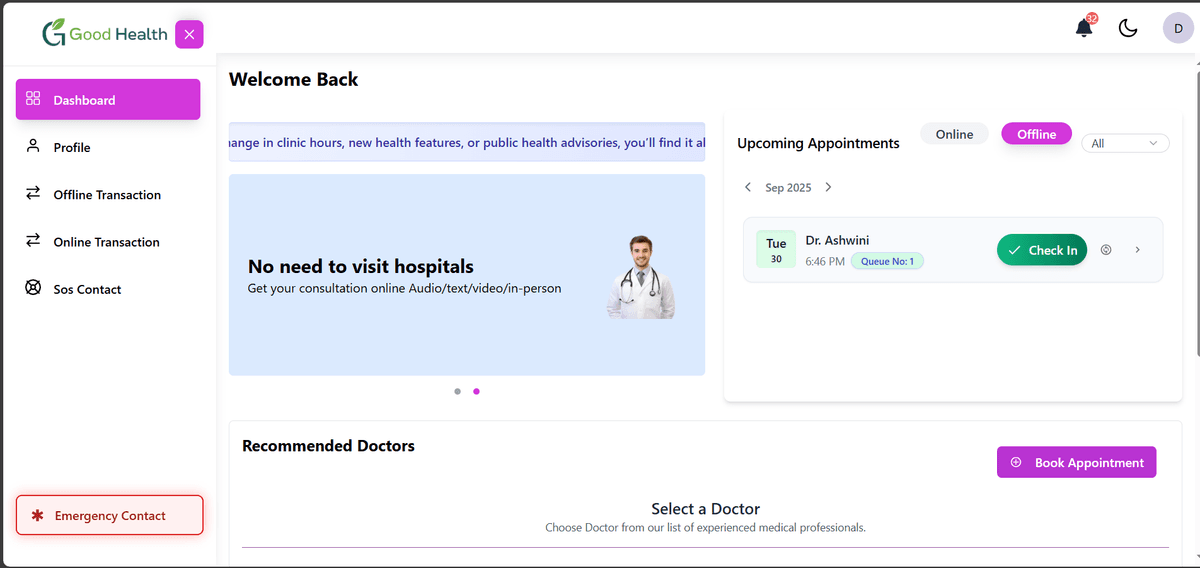Click the Offline Transaction arrows icon
This screenshot has height=568, width=1200.
(x=33, y=193)
